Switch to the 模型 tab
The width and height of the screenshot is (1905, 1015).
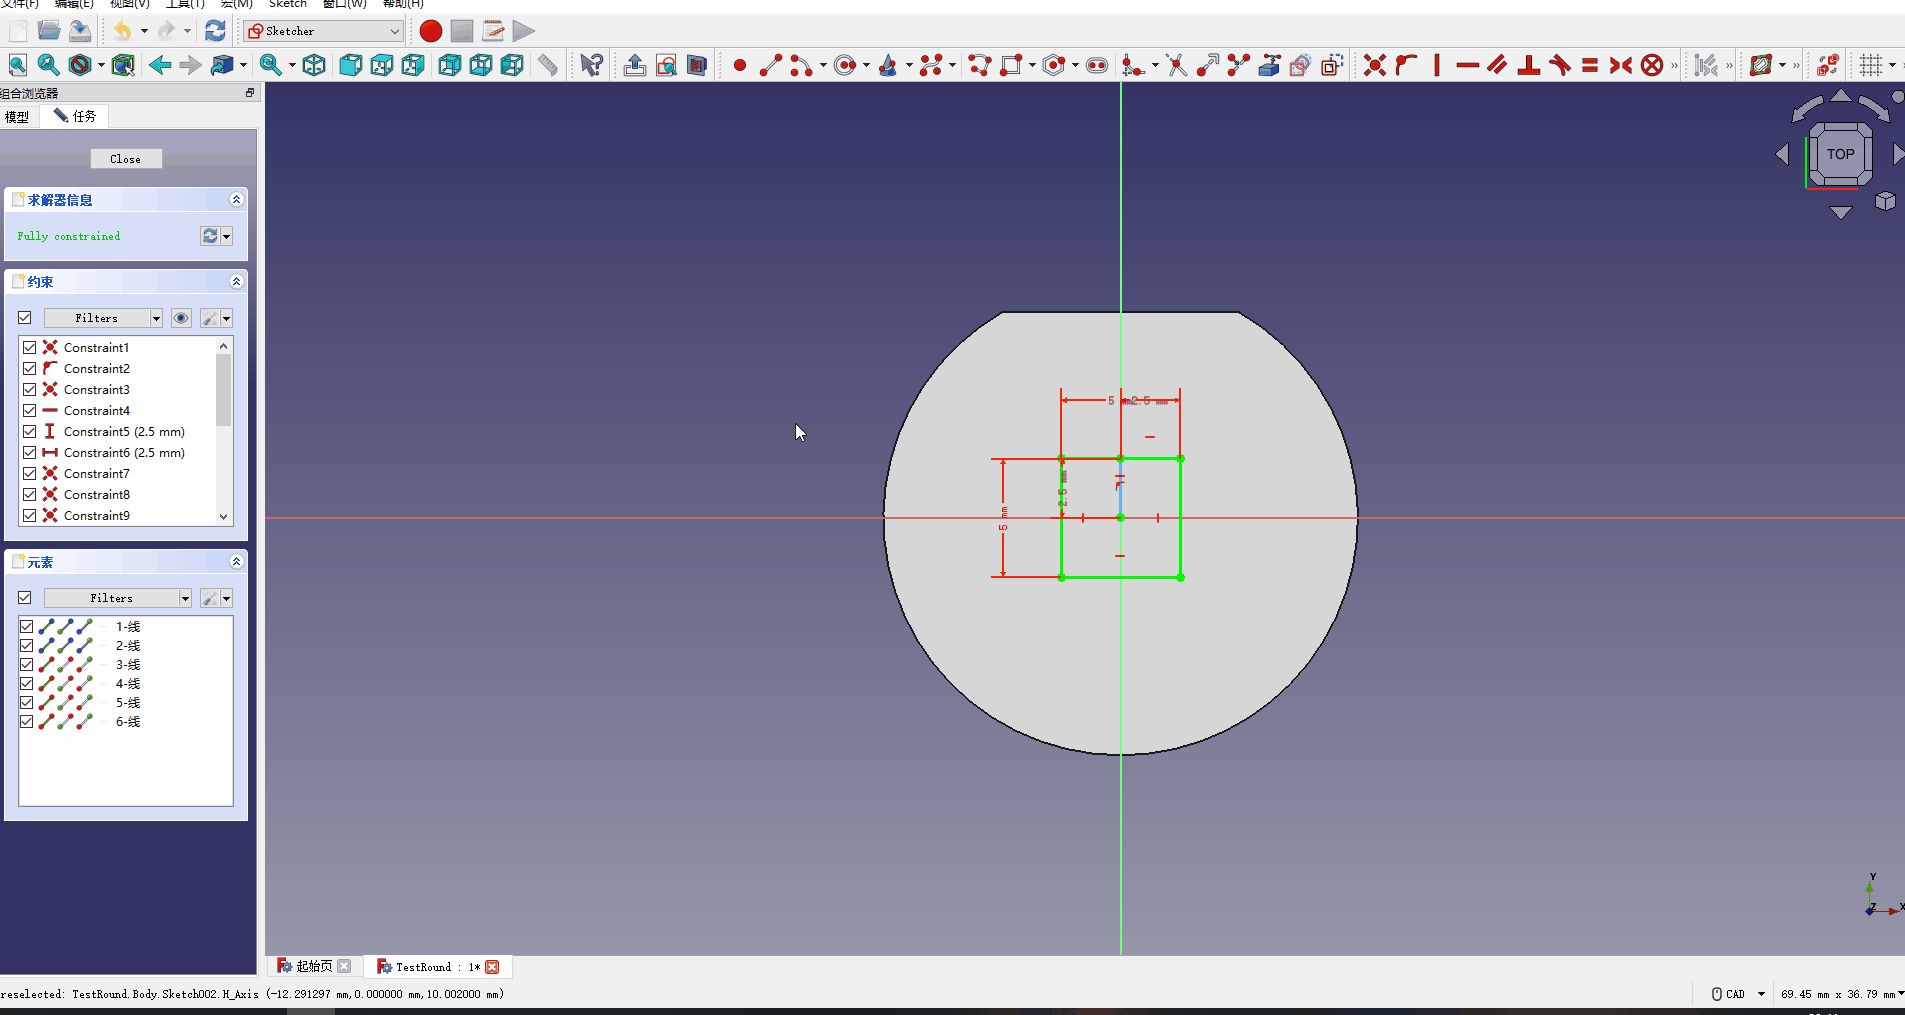[x=17, y=117]
